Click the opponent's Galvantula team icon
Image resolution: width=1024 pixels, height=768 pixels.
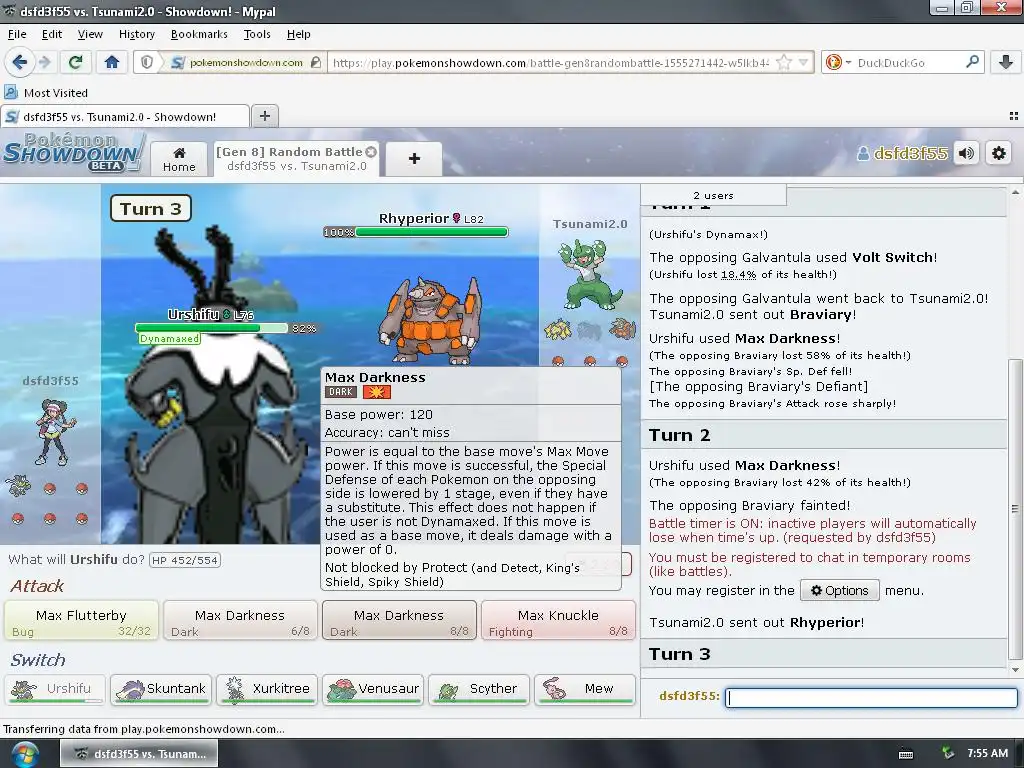[557, 330]
